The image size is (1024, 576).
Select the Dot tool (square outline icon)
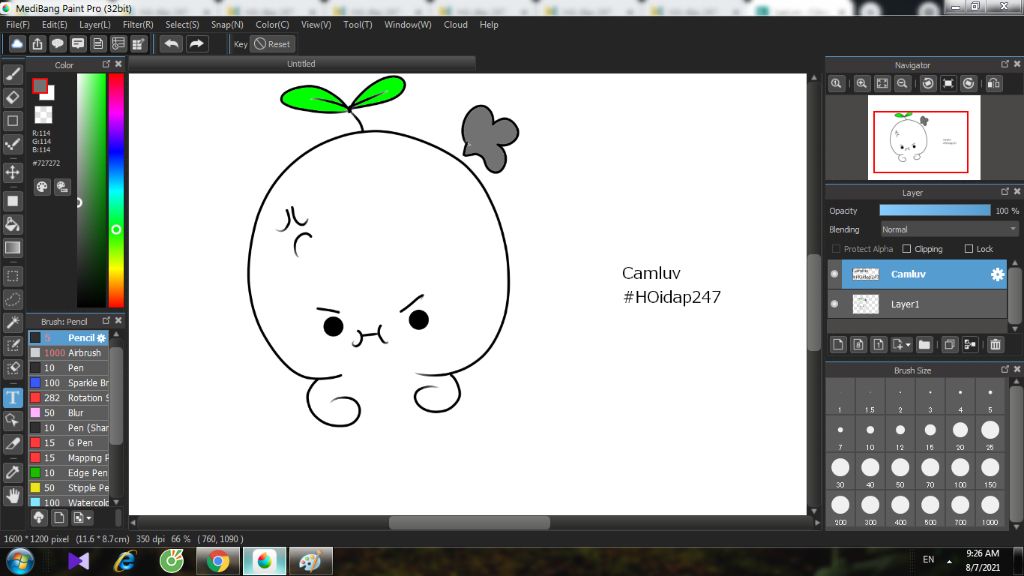pyautogui.click(x=12, y=121)
